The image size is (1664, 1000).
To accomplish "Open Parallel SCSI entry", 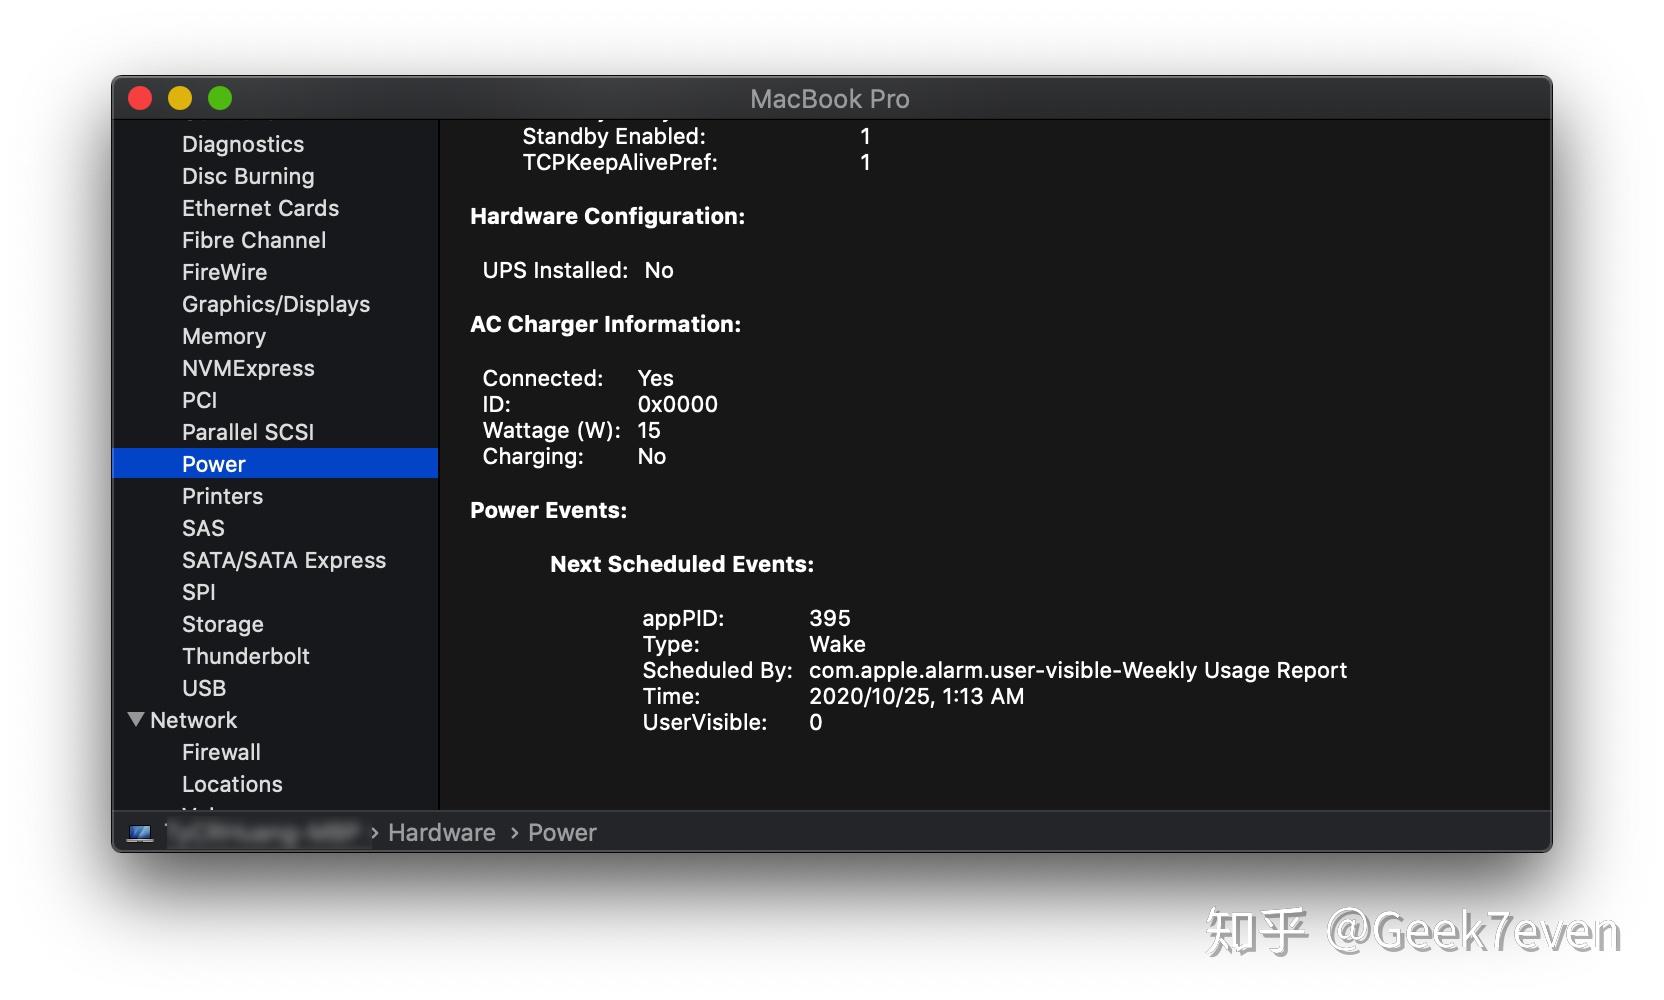I will [x=248, y=432].
